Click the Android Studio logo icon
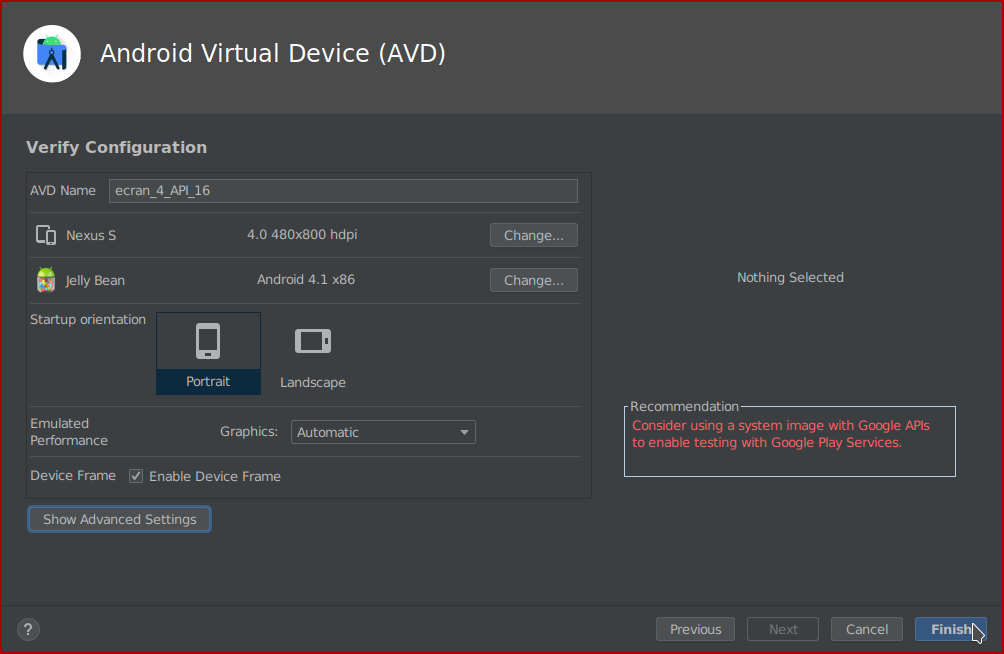The width and height of the screenshot is (1004, 654). pyautogui.click(x=52, y=54)
